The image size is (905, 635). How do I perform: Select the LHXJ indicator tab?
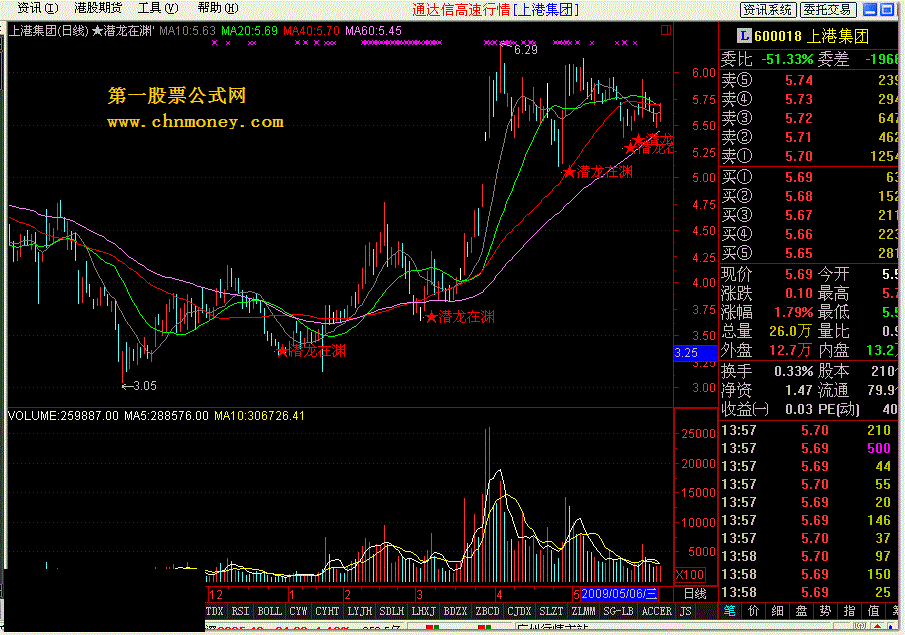pos(423,611)
